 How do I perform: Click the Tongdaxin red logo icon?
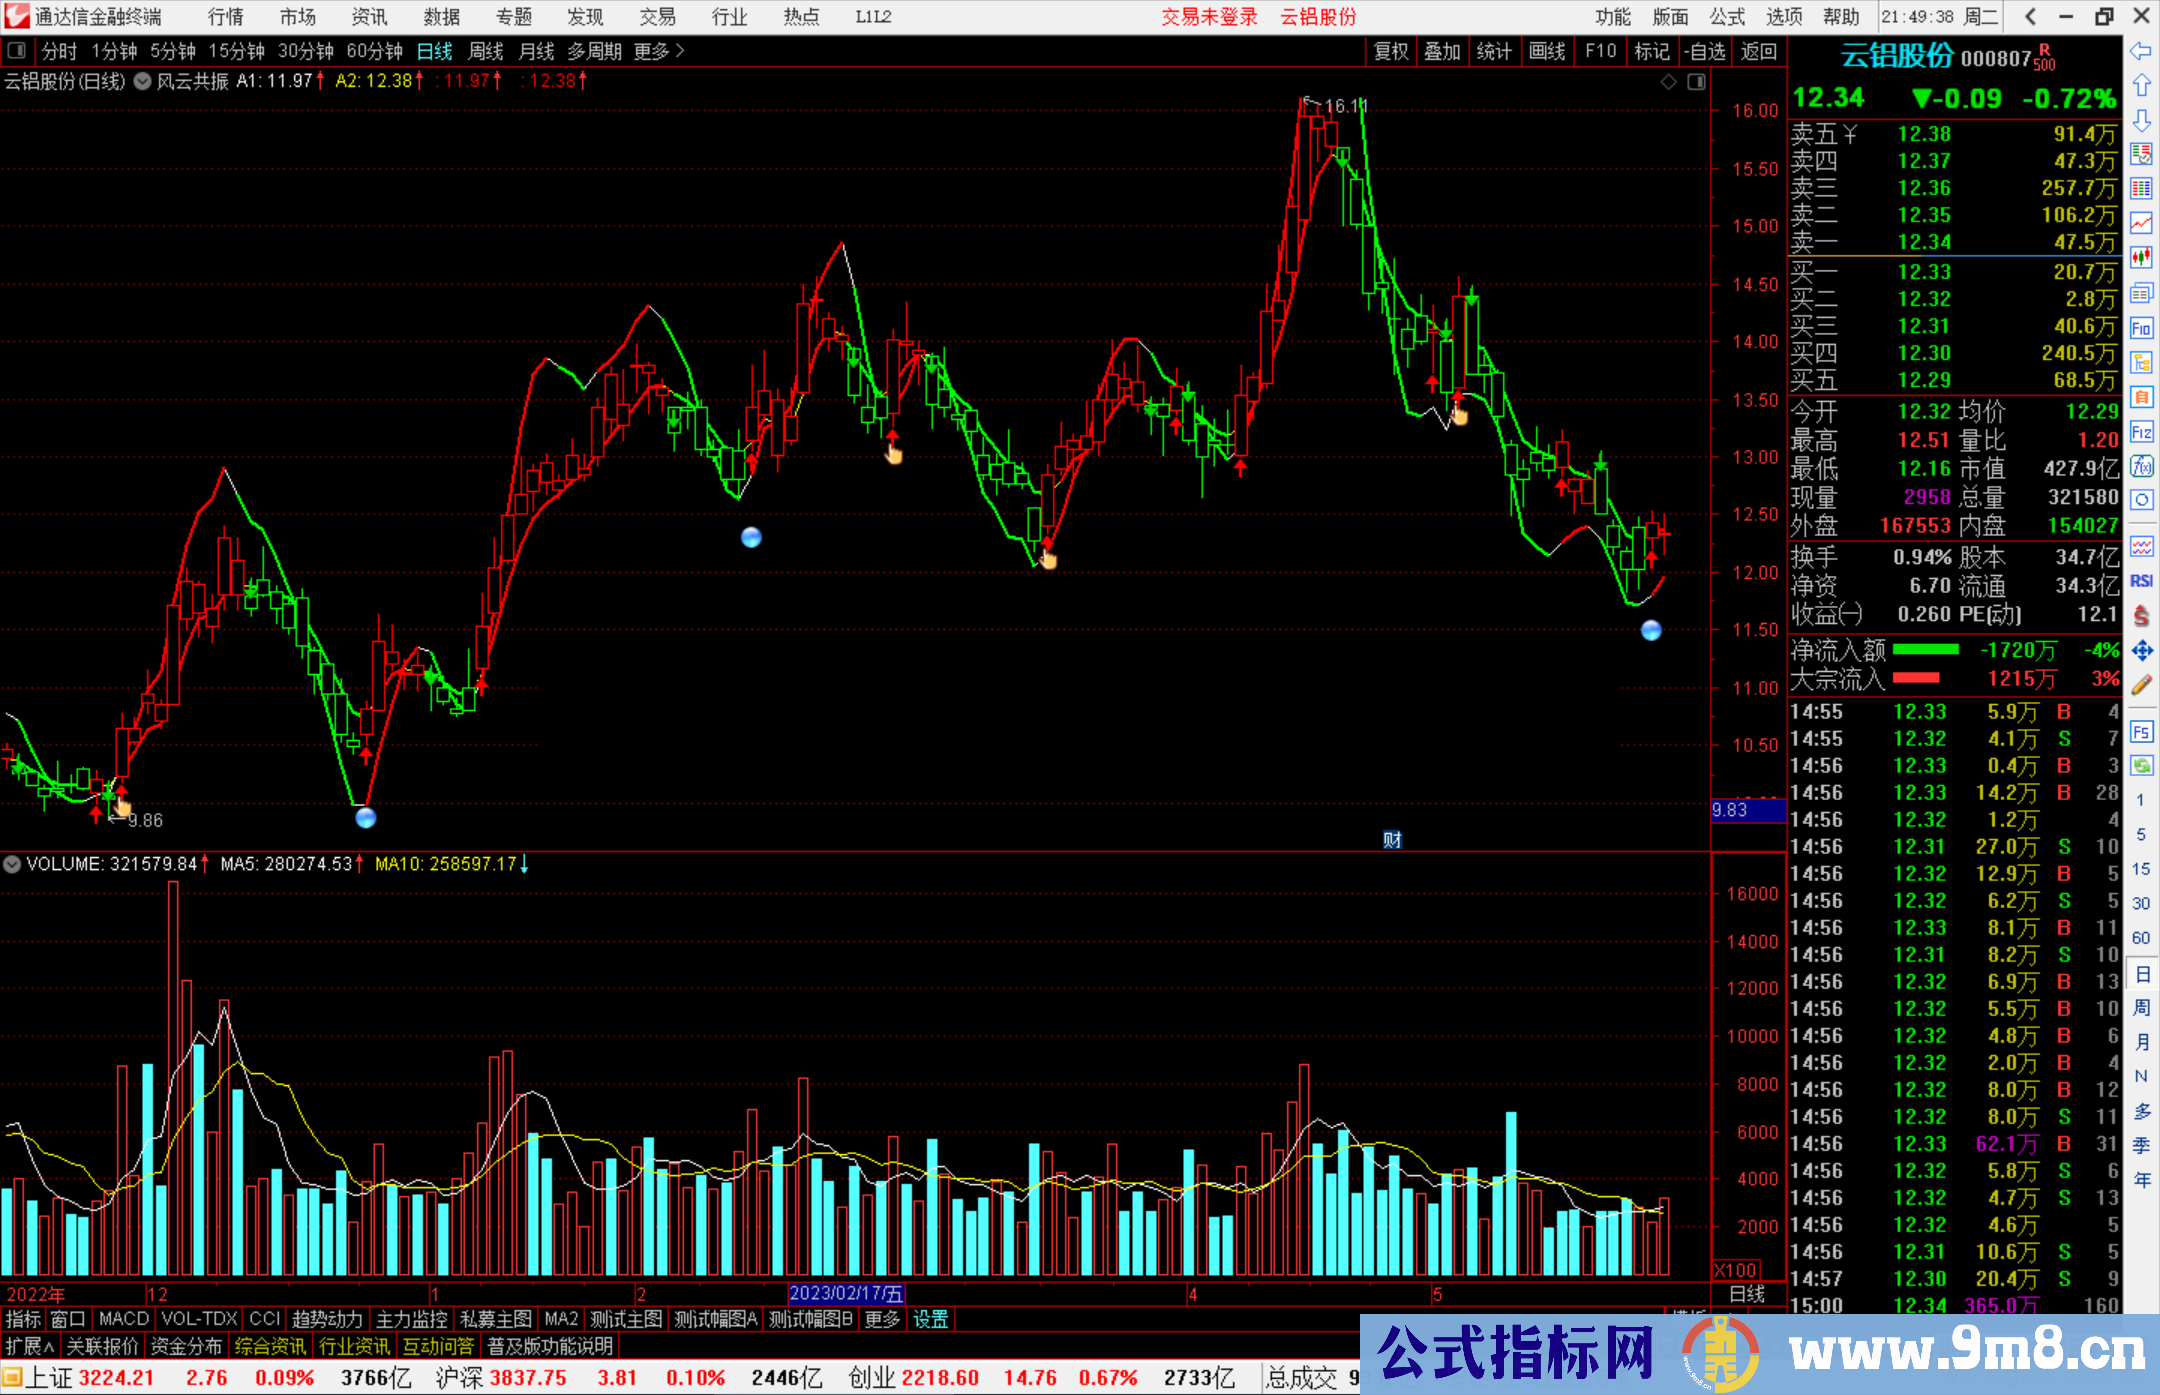point(17,16)
